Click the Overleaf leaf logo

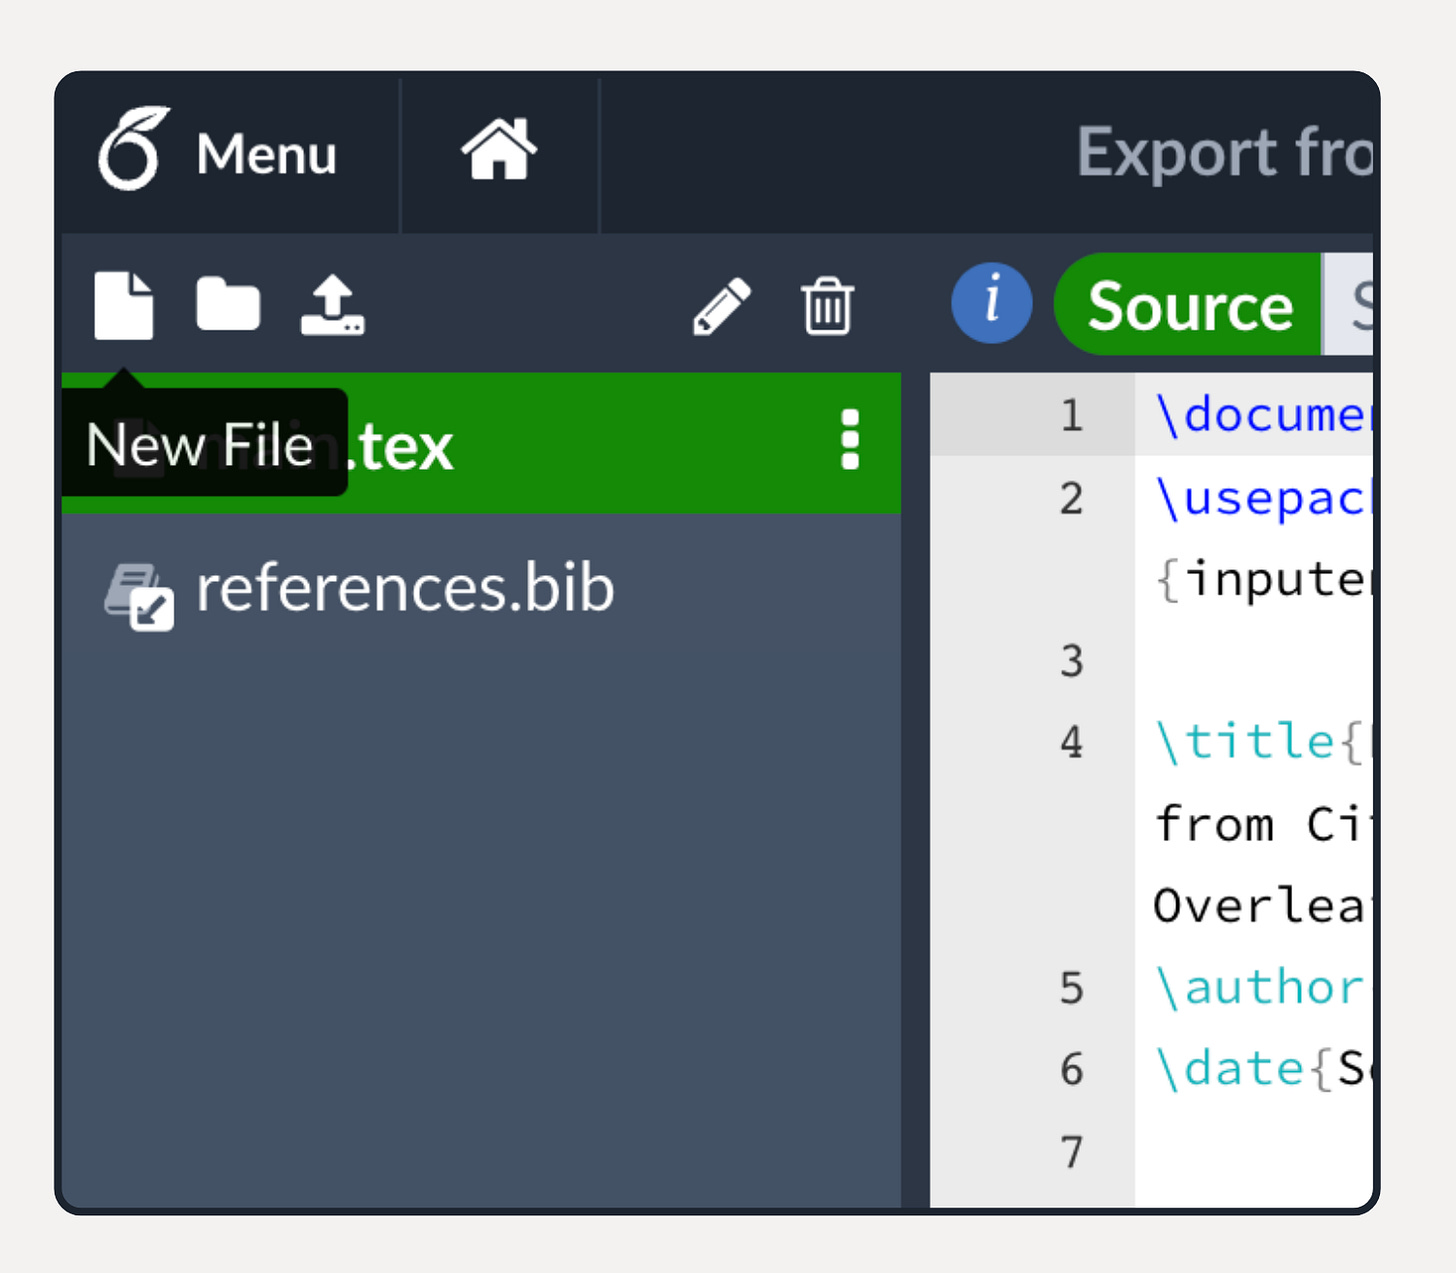[133, 148]
